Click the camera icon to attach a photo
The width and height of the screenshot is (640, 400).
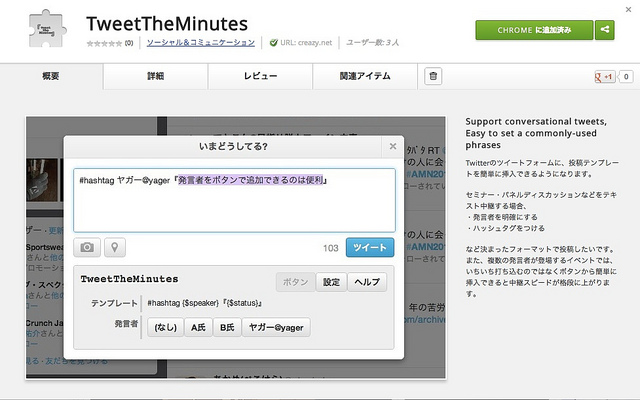[87, 247]
